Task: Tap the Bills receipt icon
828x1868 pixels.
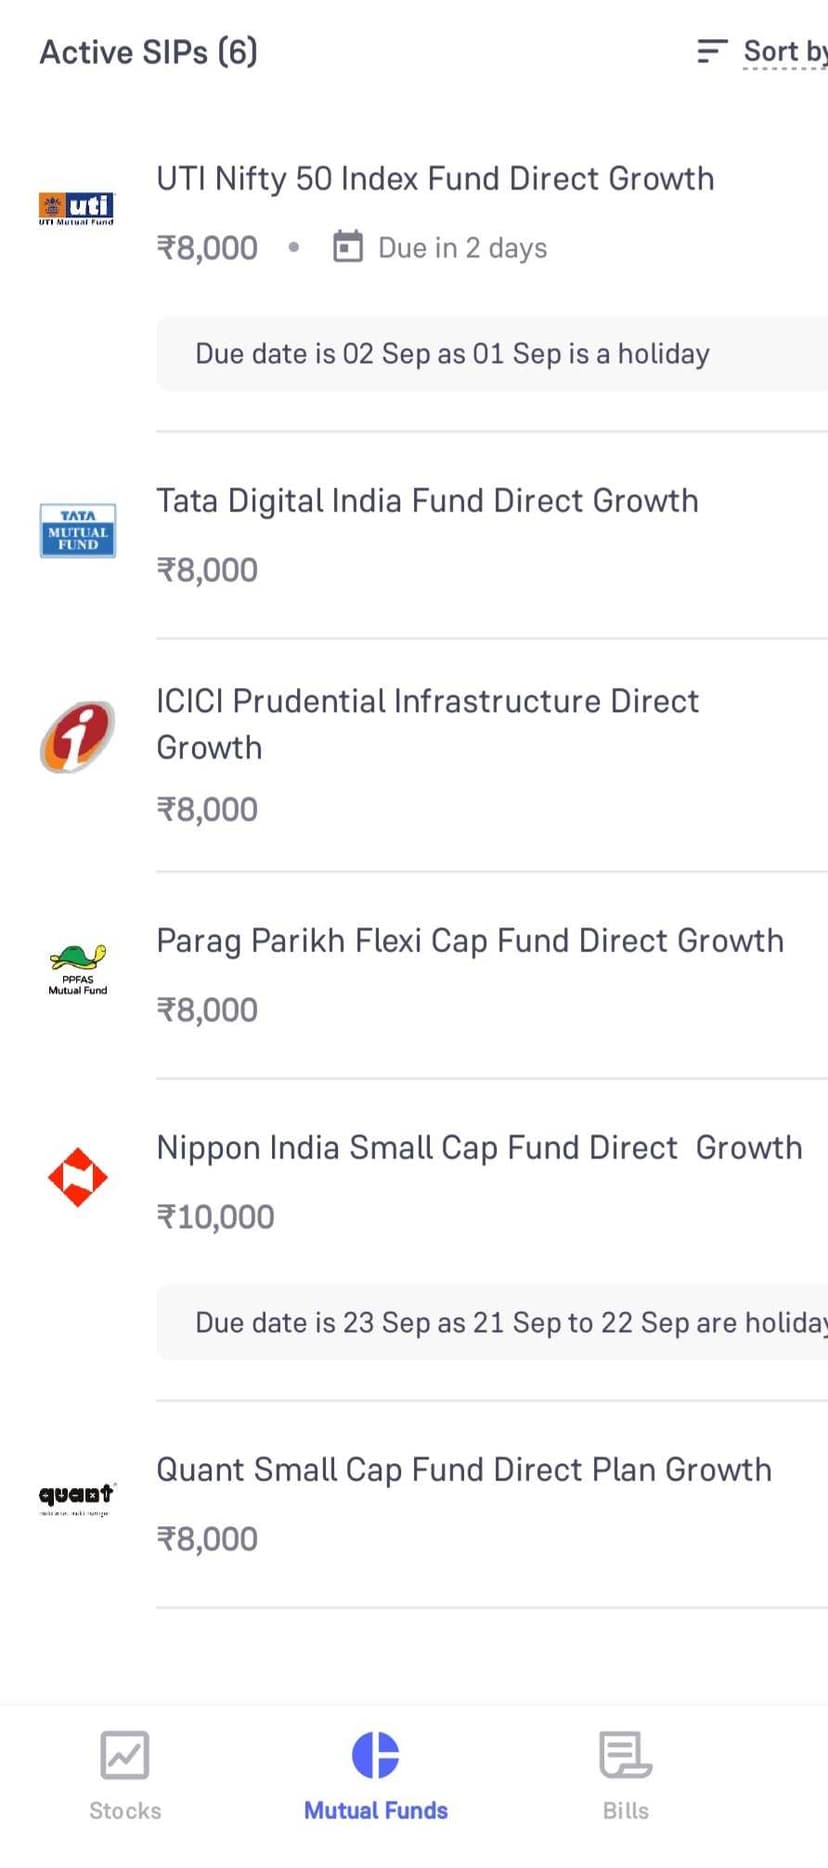Action: click(x=625, y=1755)
